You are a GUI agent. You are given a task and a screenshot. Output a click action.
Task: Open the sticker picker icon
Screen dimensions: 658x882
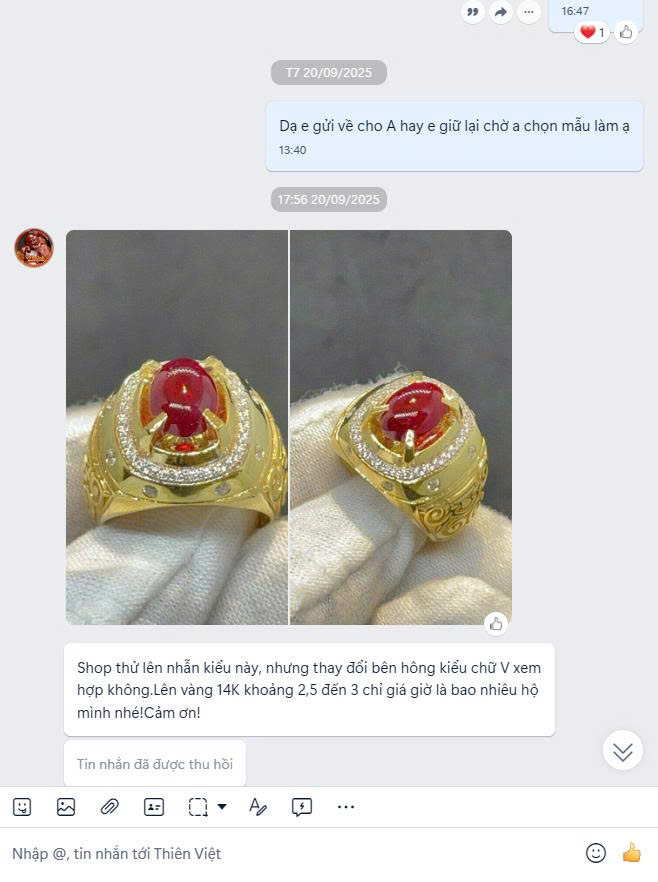coord(22,807)
